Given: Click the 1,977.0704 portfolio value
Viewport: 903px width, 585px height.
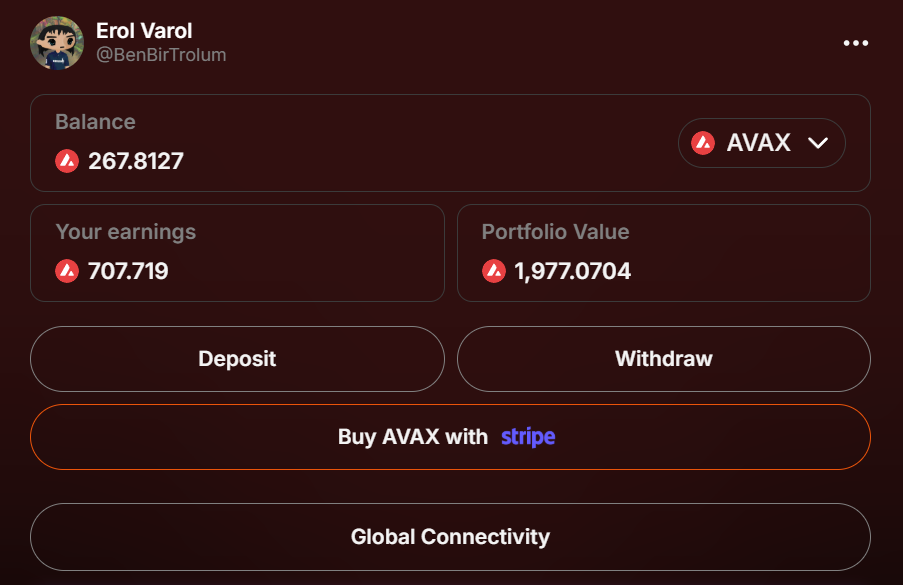Looking at the screenshot, I should tap(572, 271).
